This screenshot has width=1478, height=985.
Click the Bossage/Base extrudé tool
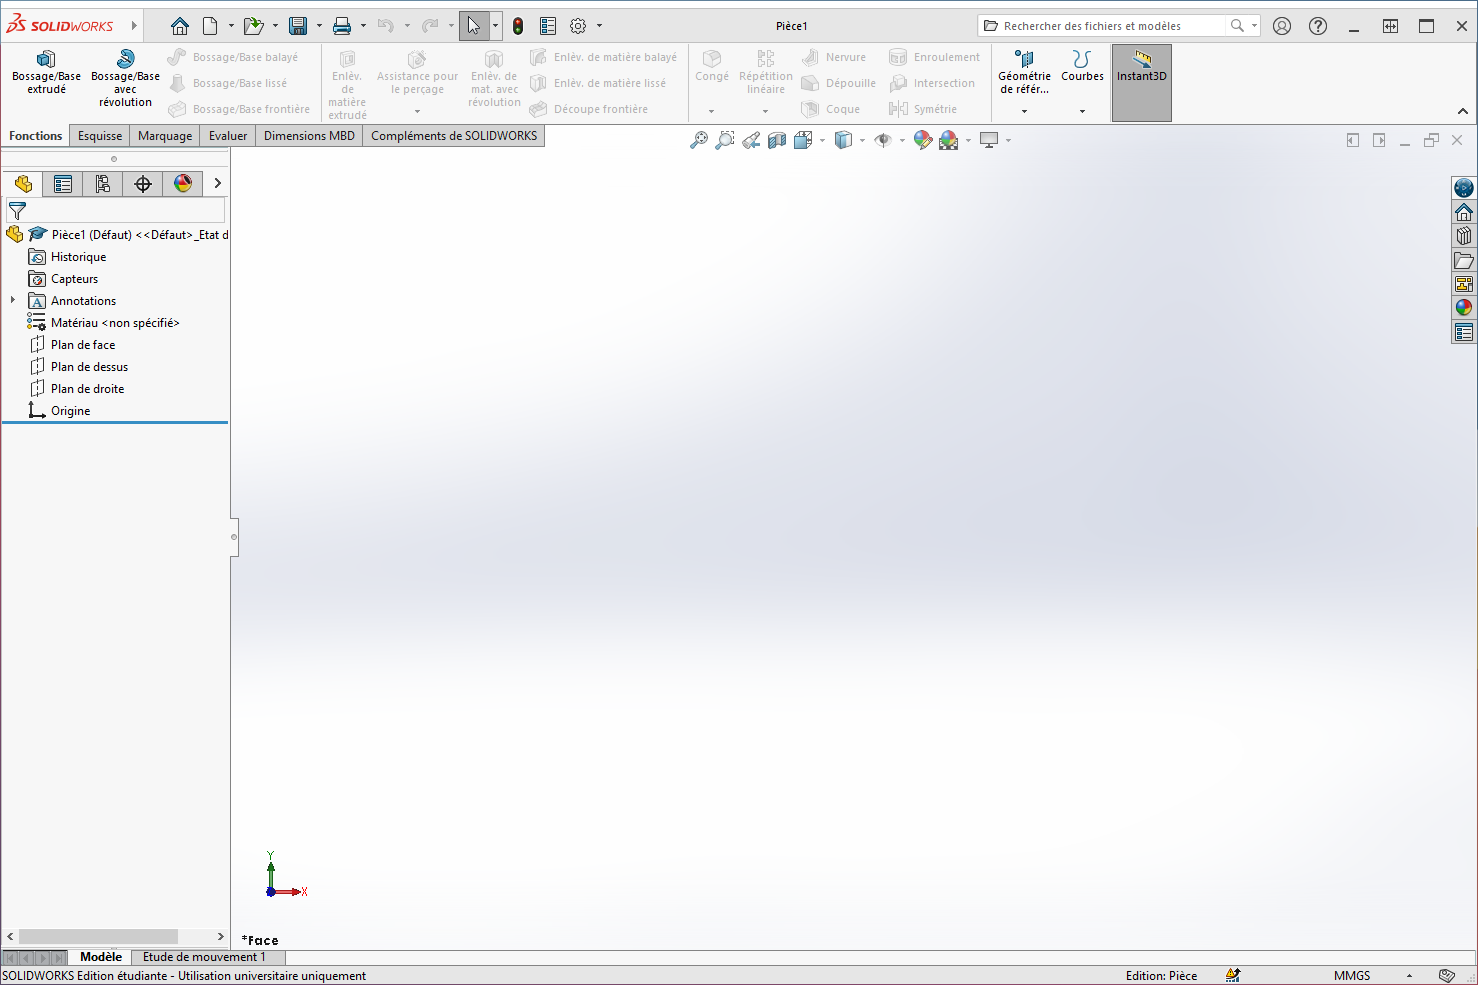46,72
